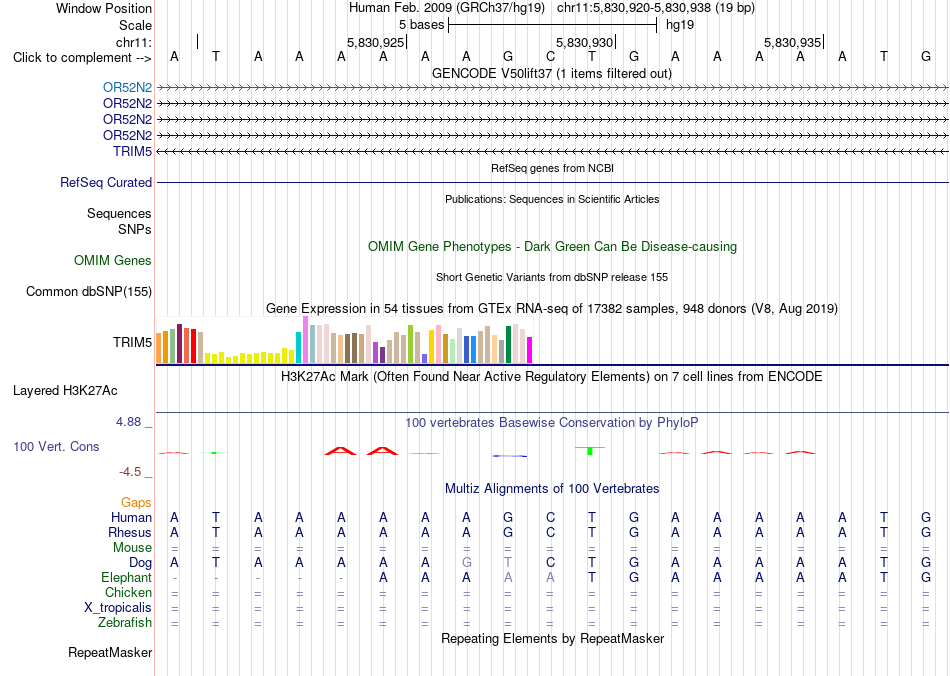Viewport: 950px width, 676px height.
Task: Click the chr11: ruler label
Action: [x=134, y=42]
